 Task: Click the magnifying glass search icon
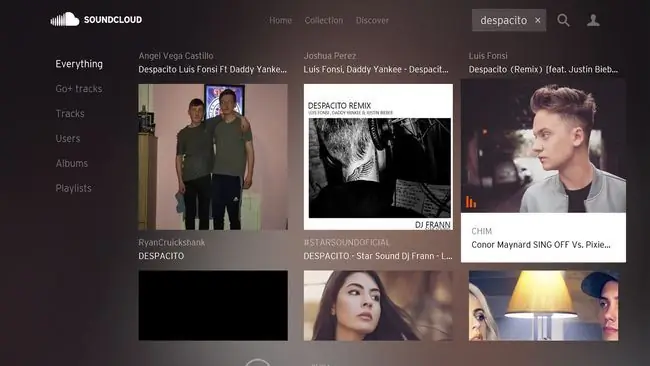563,20
